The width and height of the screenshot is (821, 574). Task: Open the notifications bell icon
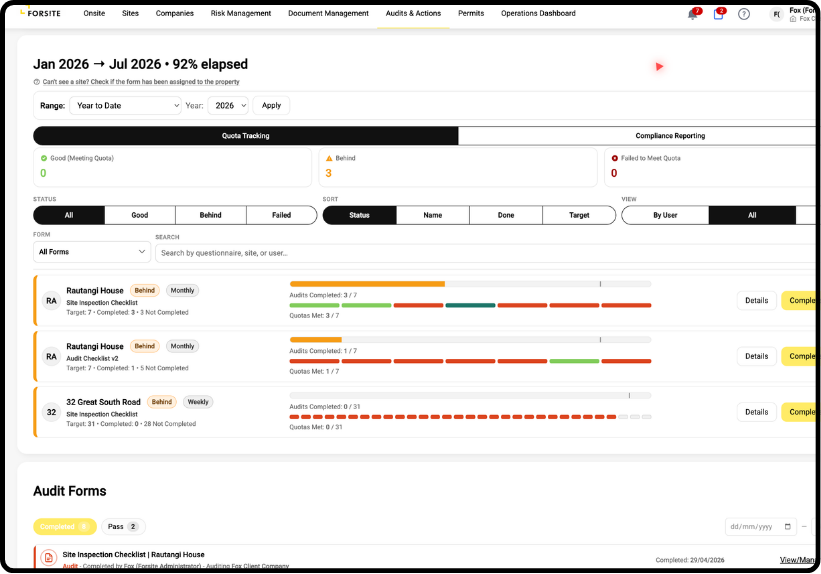(x=692, y=15)
